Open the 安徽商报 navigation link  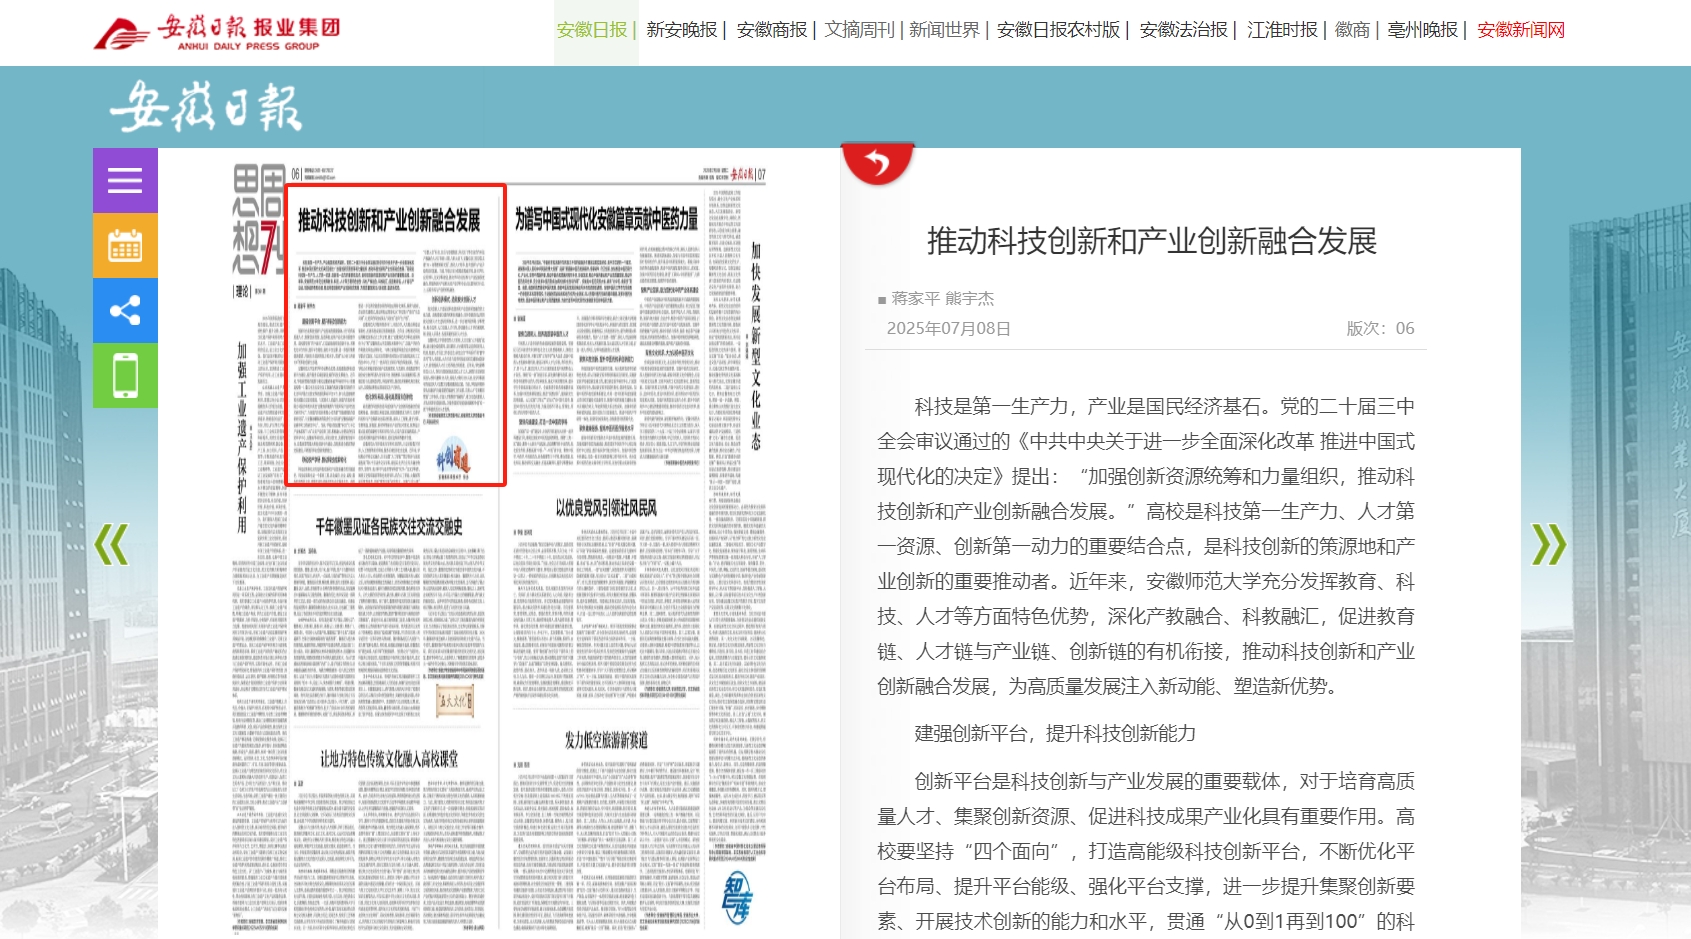coord(771,30)
